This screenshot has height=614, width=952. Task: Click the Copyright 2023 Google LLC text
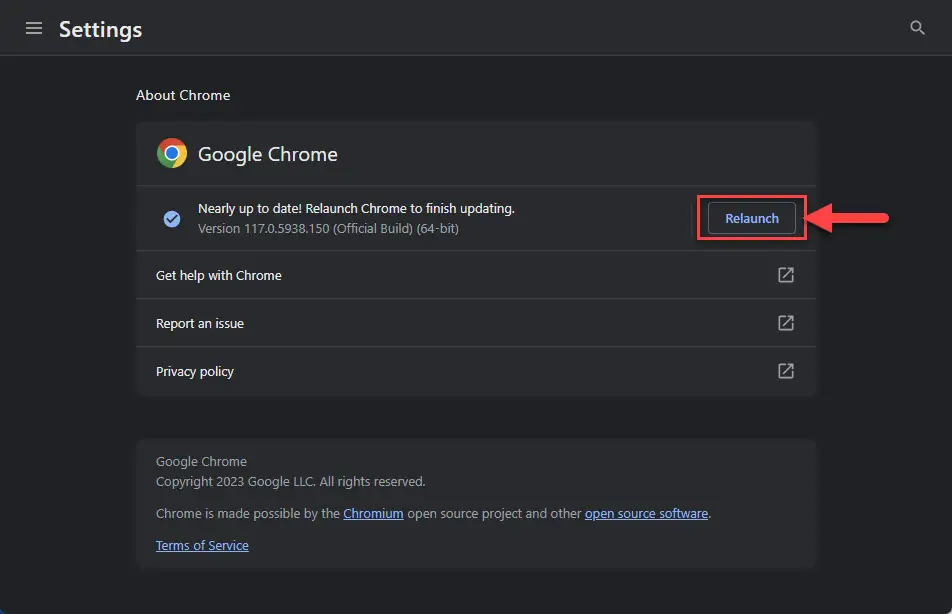(290, 482)
